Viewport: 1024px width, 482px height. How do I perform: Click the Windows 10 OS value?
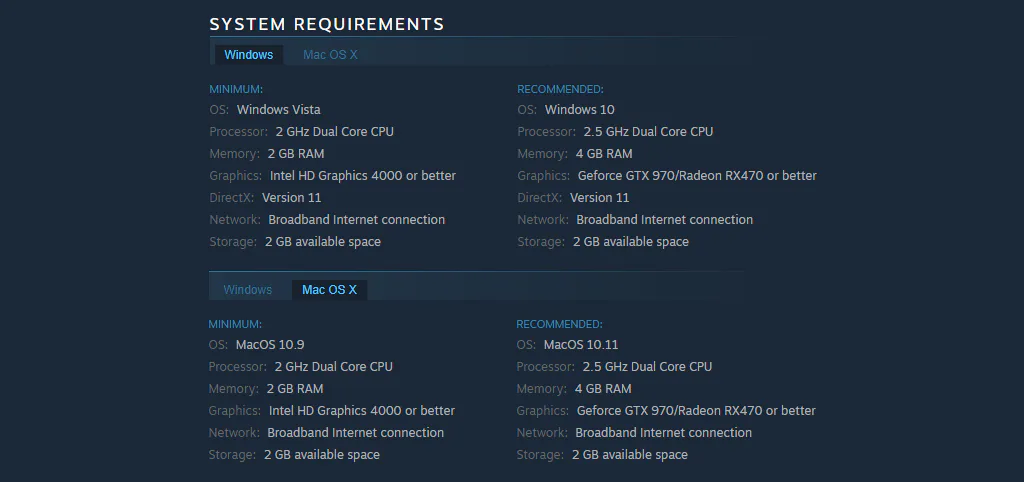(579, 110)
